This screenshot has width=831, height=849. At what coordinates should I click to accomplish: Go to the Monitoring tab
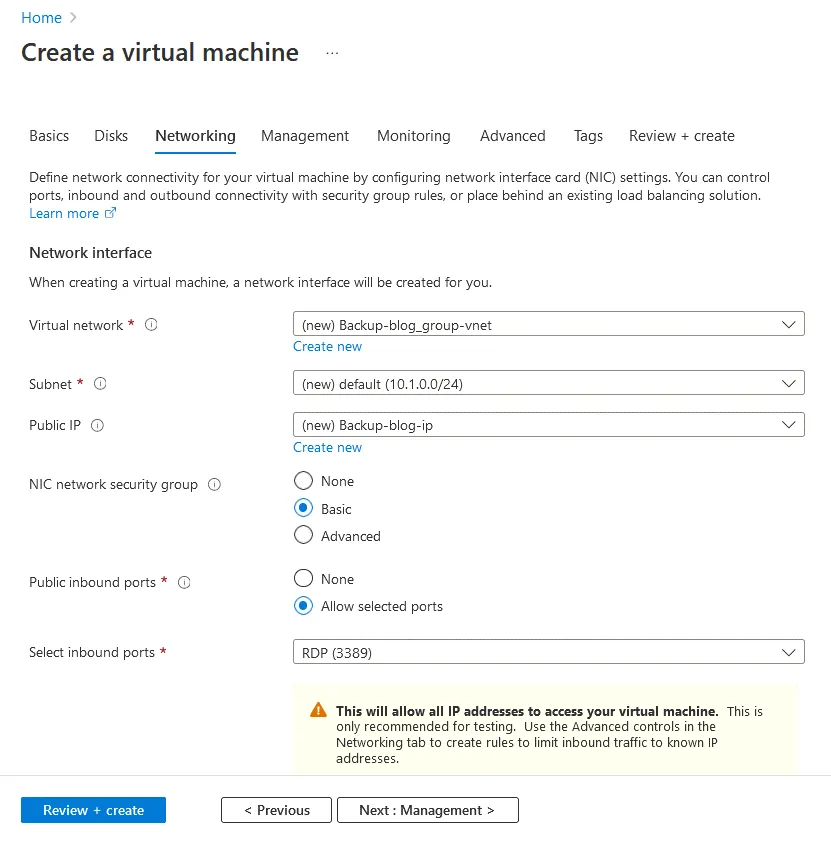(x=413, y=136)
